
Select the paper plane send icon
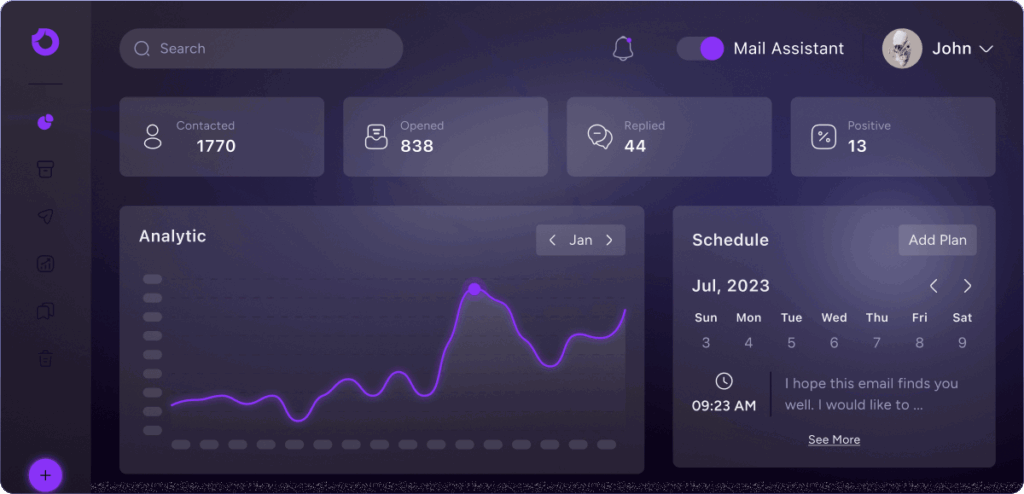45,217
